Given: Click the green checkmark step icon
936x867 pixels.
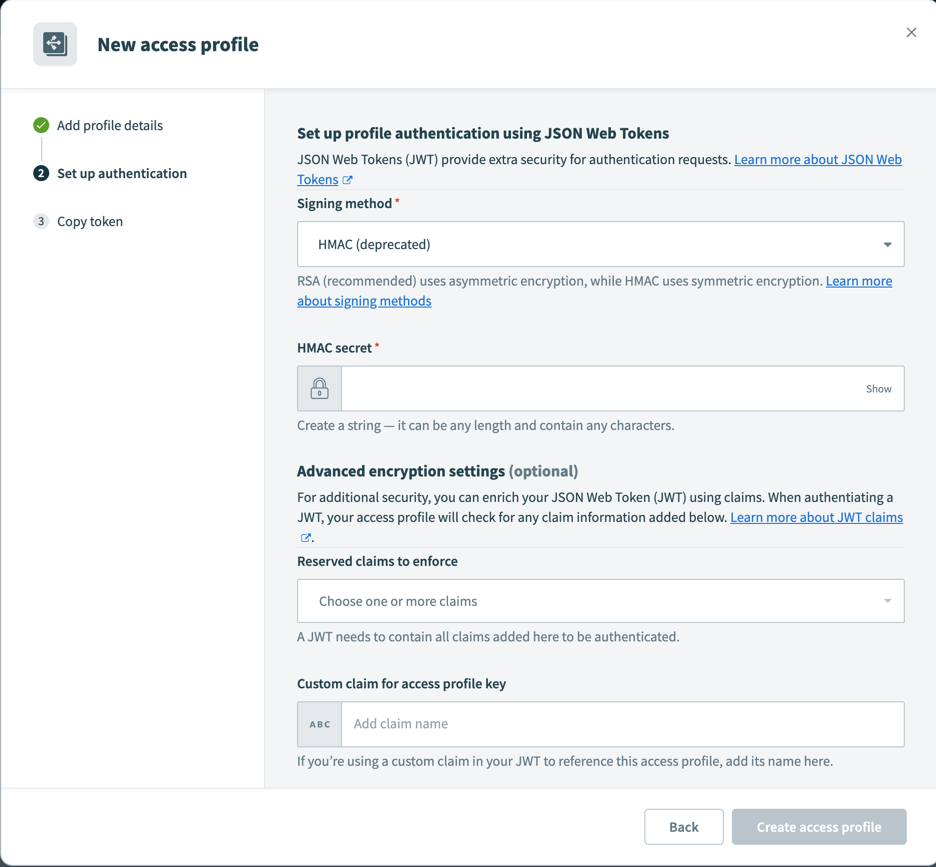Looking at the screenshot, I should (x=41, y=125).
